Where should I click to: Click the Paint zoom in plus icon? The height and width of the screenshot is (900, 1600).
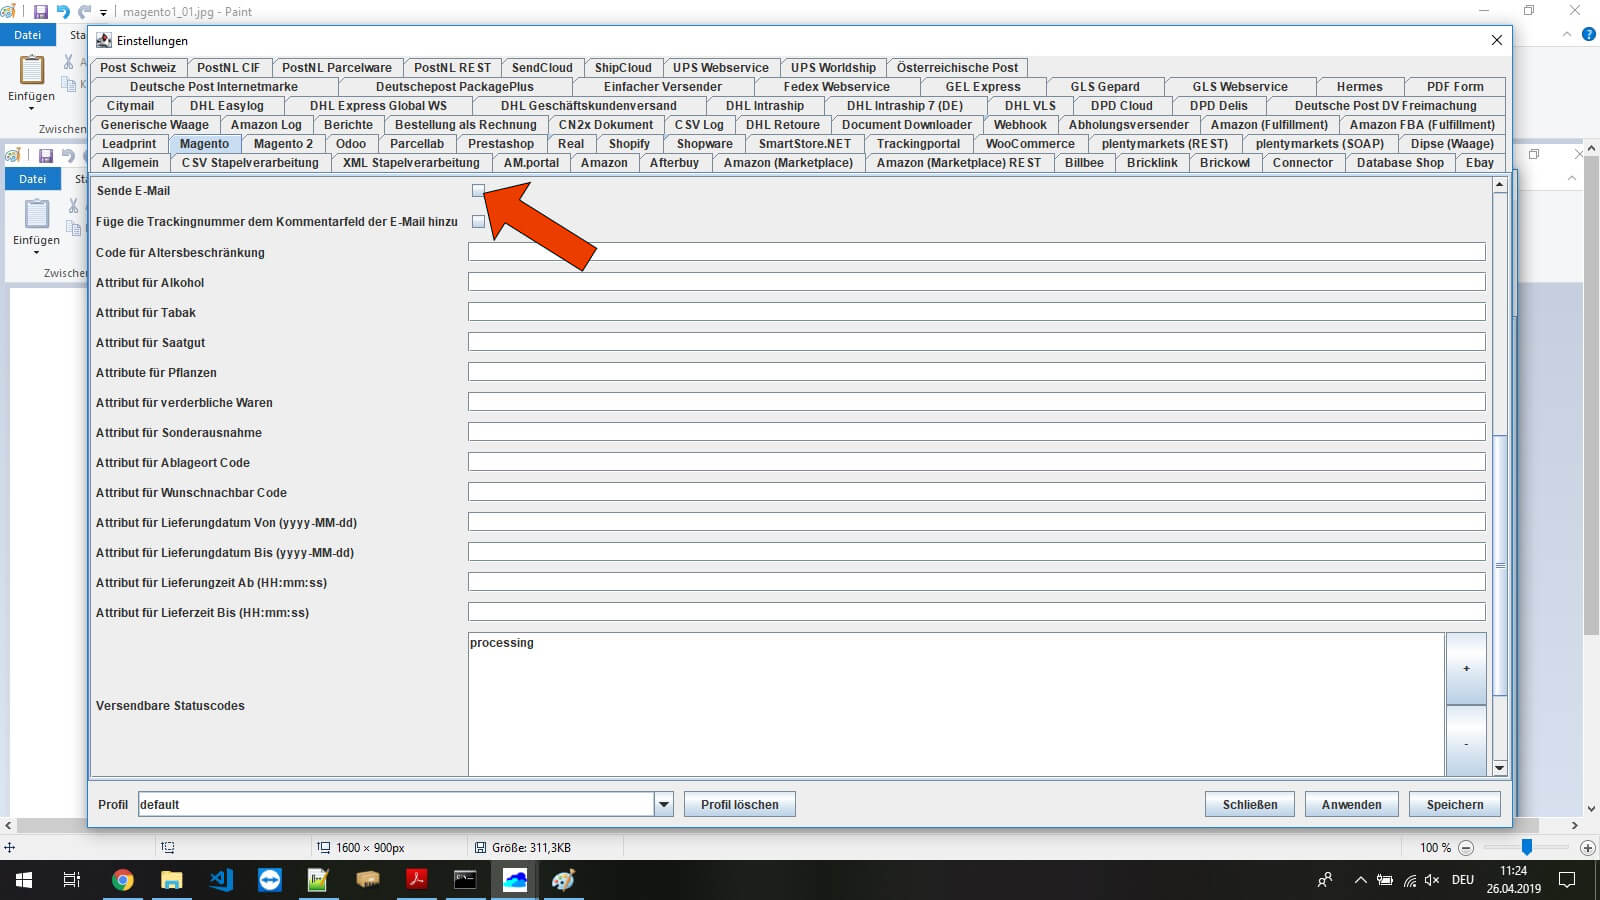tap(1587, 847)
